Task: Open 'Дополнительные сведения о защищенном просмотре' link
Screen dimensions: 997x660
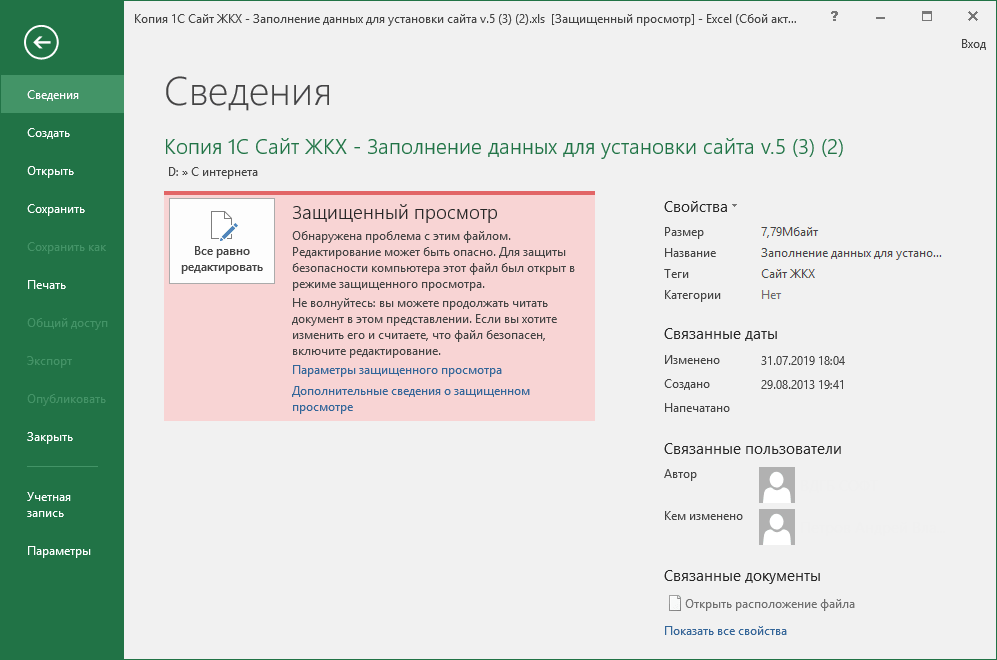Action: pos(410,399)
